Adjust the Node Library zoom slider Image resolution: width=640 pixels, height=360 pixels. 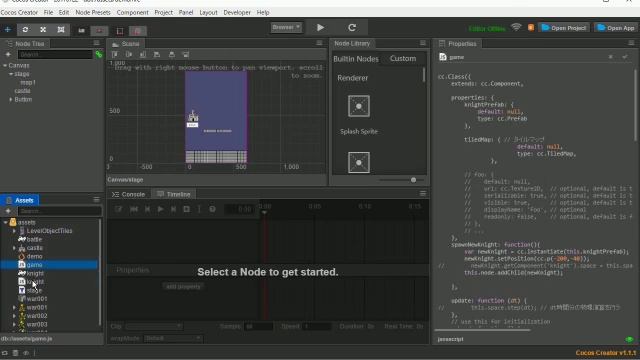(x=413, y=180)
